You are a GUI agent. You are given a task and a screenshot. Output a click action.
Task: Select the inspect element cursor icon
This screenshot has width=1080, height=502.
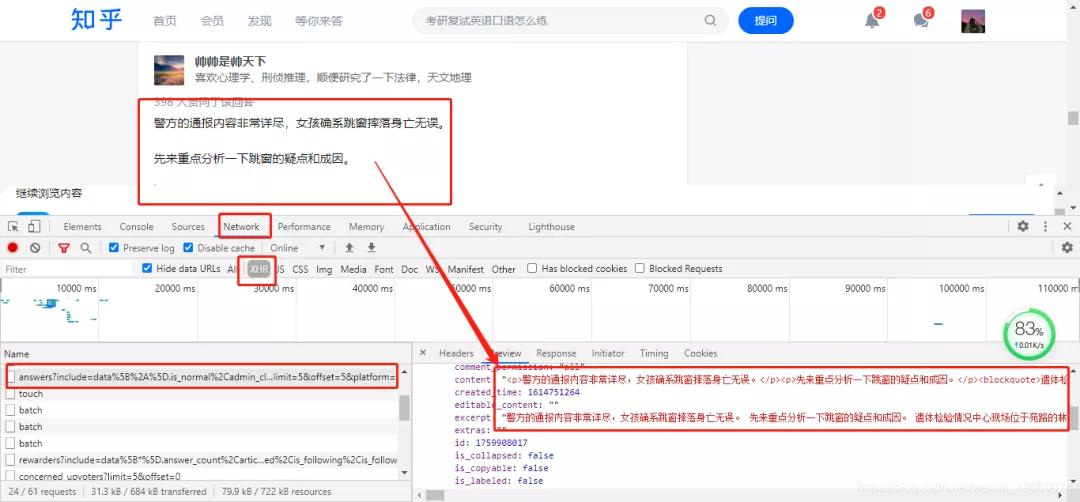13,227
